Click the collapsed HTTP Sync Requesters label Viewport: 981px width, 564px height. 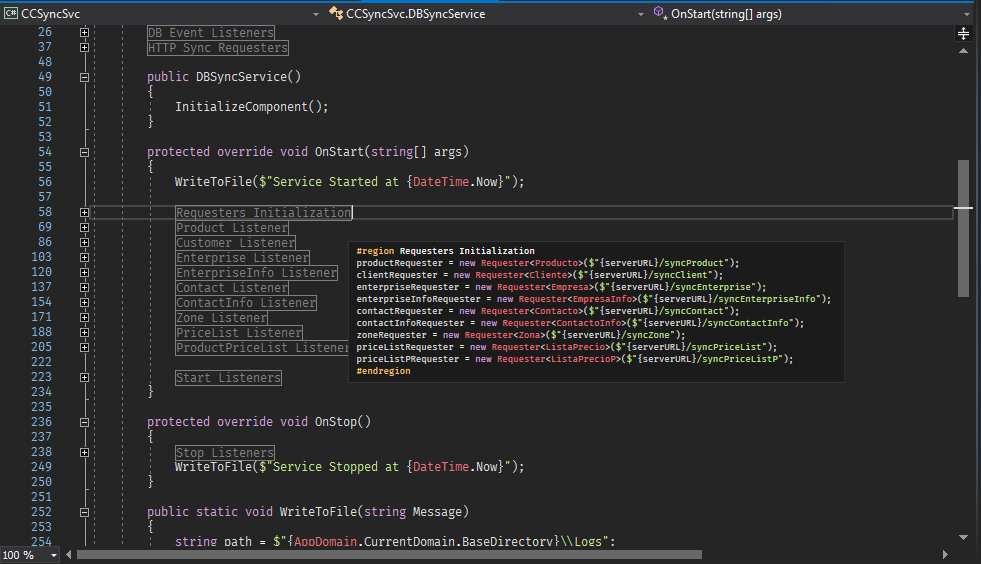click(218, 48)
